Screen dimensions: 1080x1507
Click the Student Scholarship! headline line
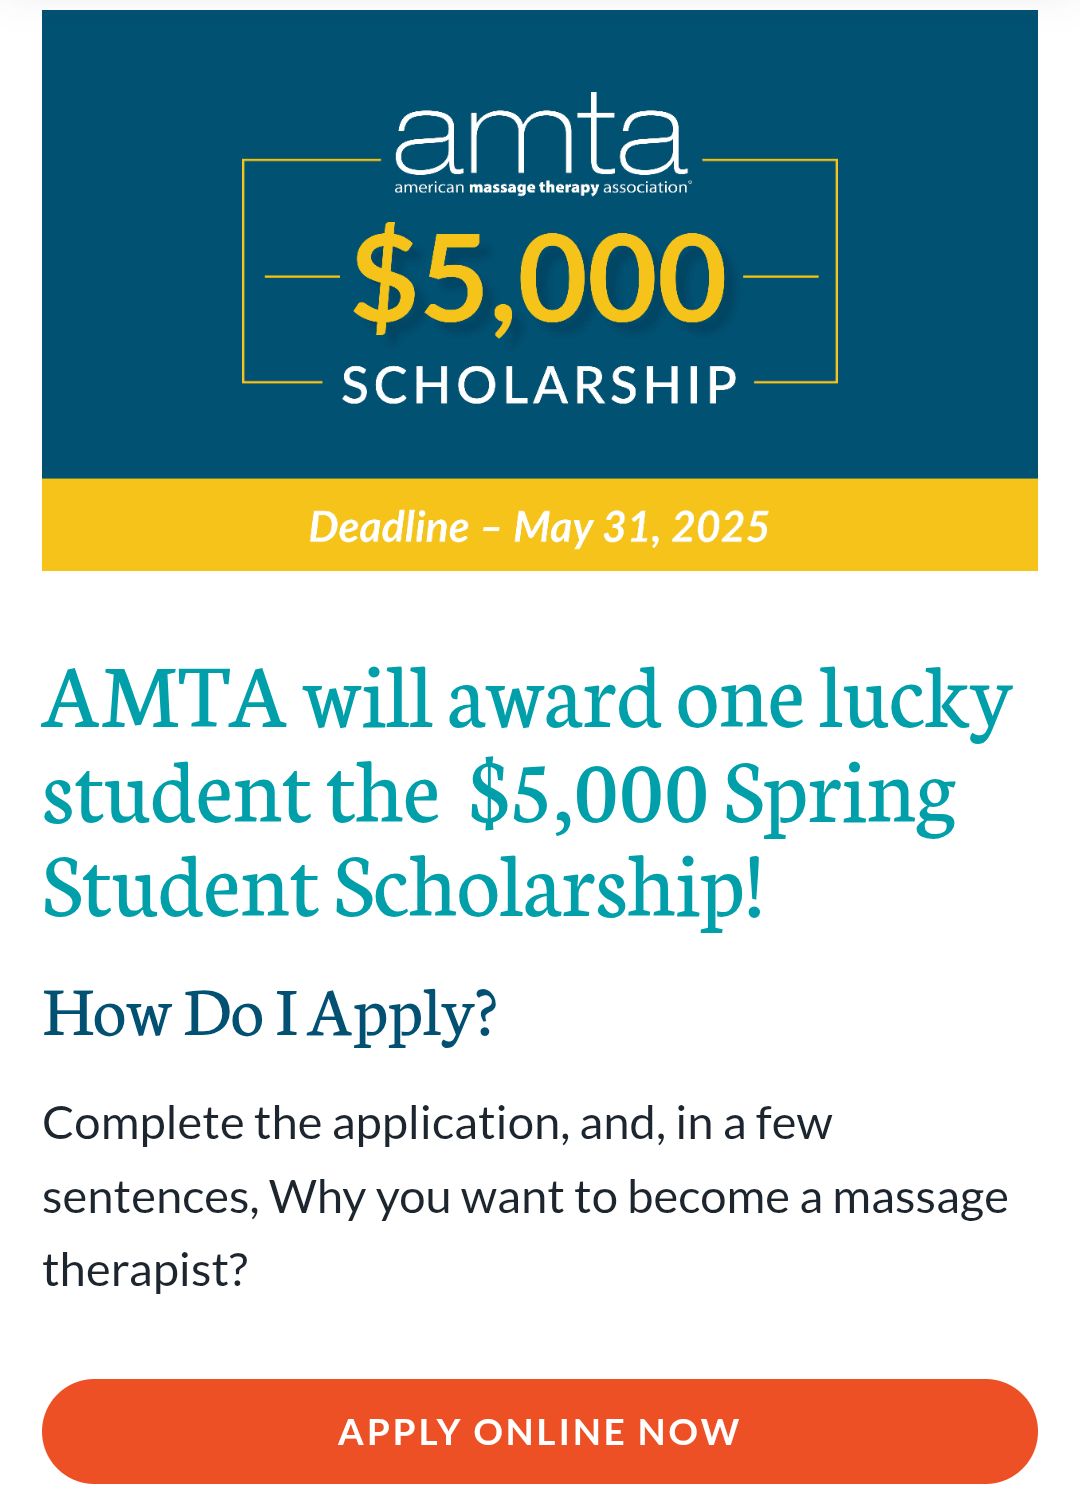(403, 887)
